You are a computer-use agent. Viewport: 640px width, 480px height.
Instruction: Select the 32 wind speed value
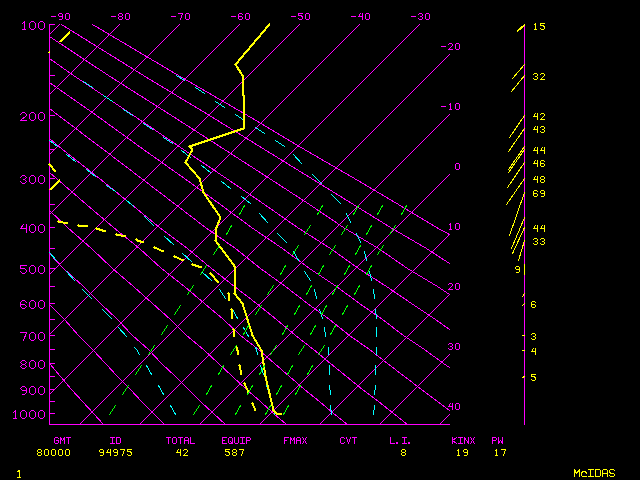click(538, 77)
